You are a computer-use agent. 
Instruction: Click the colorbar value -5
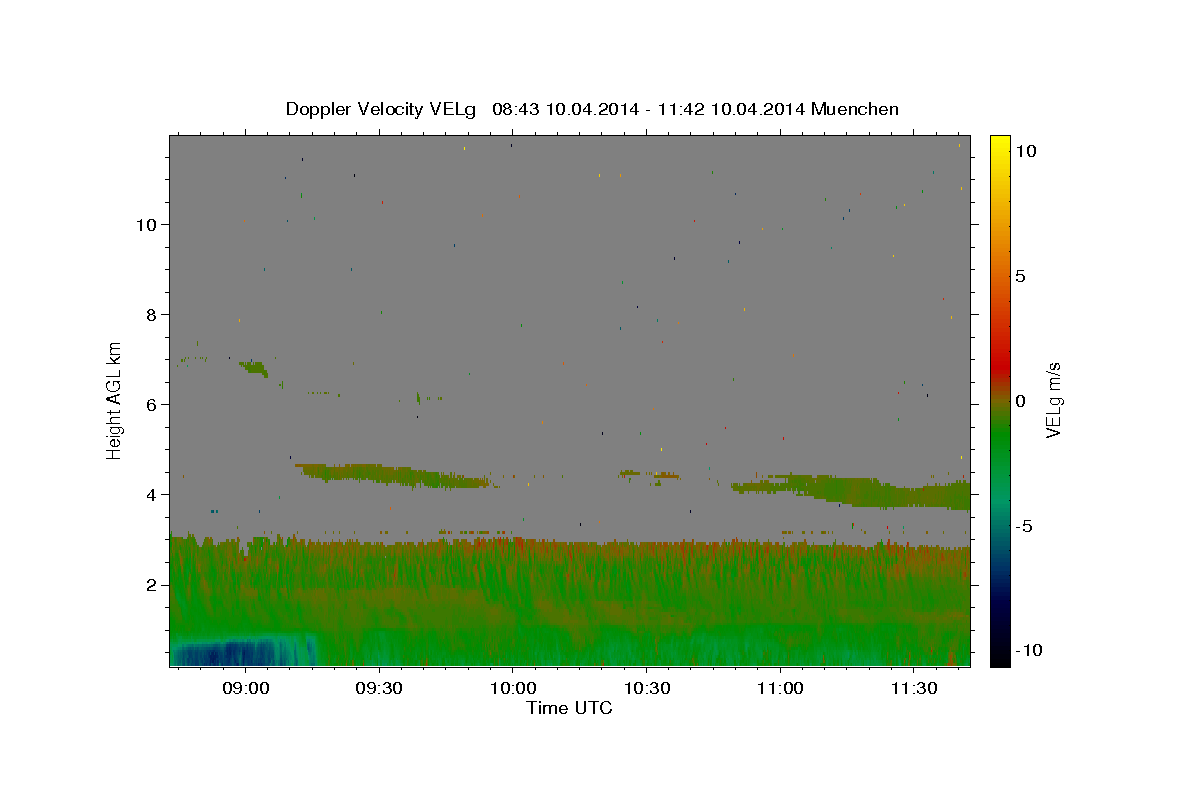(1024, 526)
